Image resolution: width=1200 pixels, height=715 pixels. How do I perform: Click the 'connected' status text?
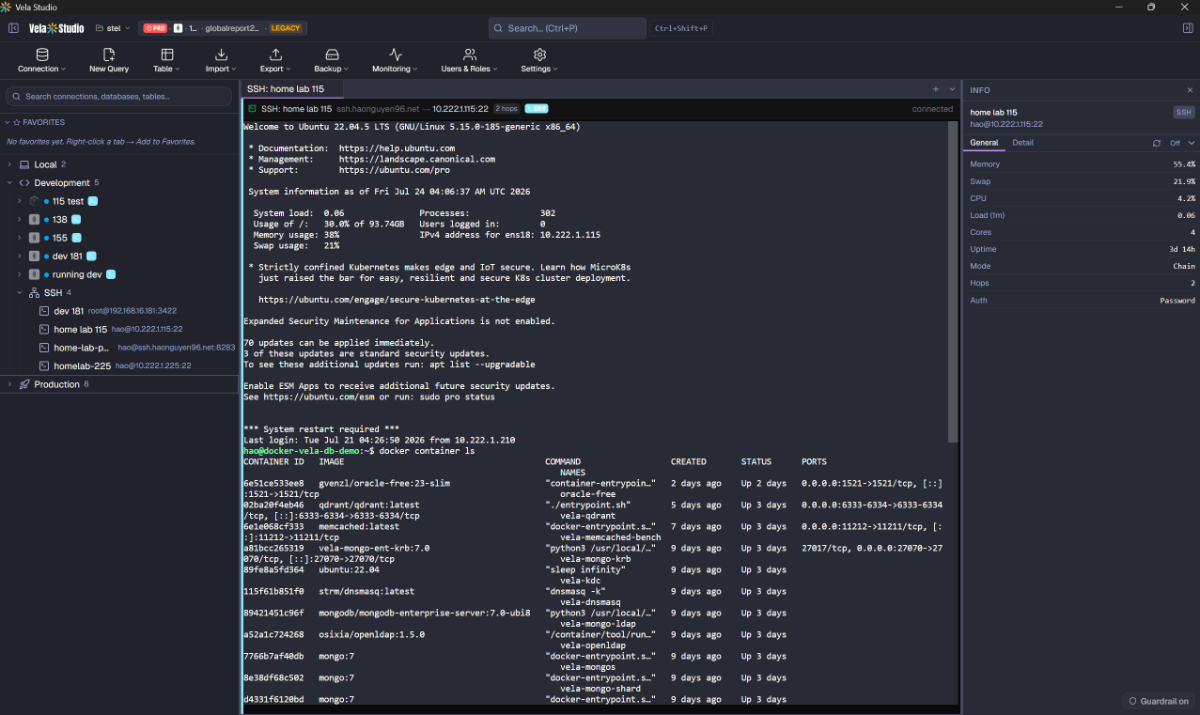point(932,108)
